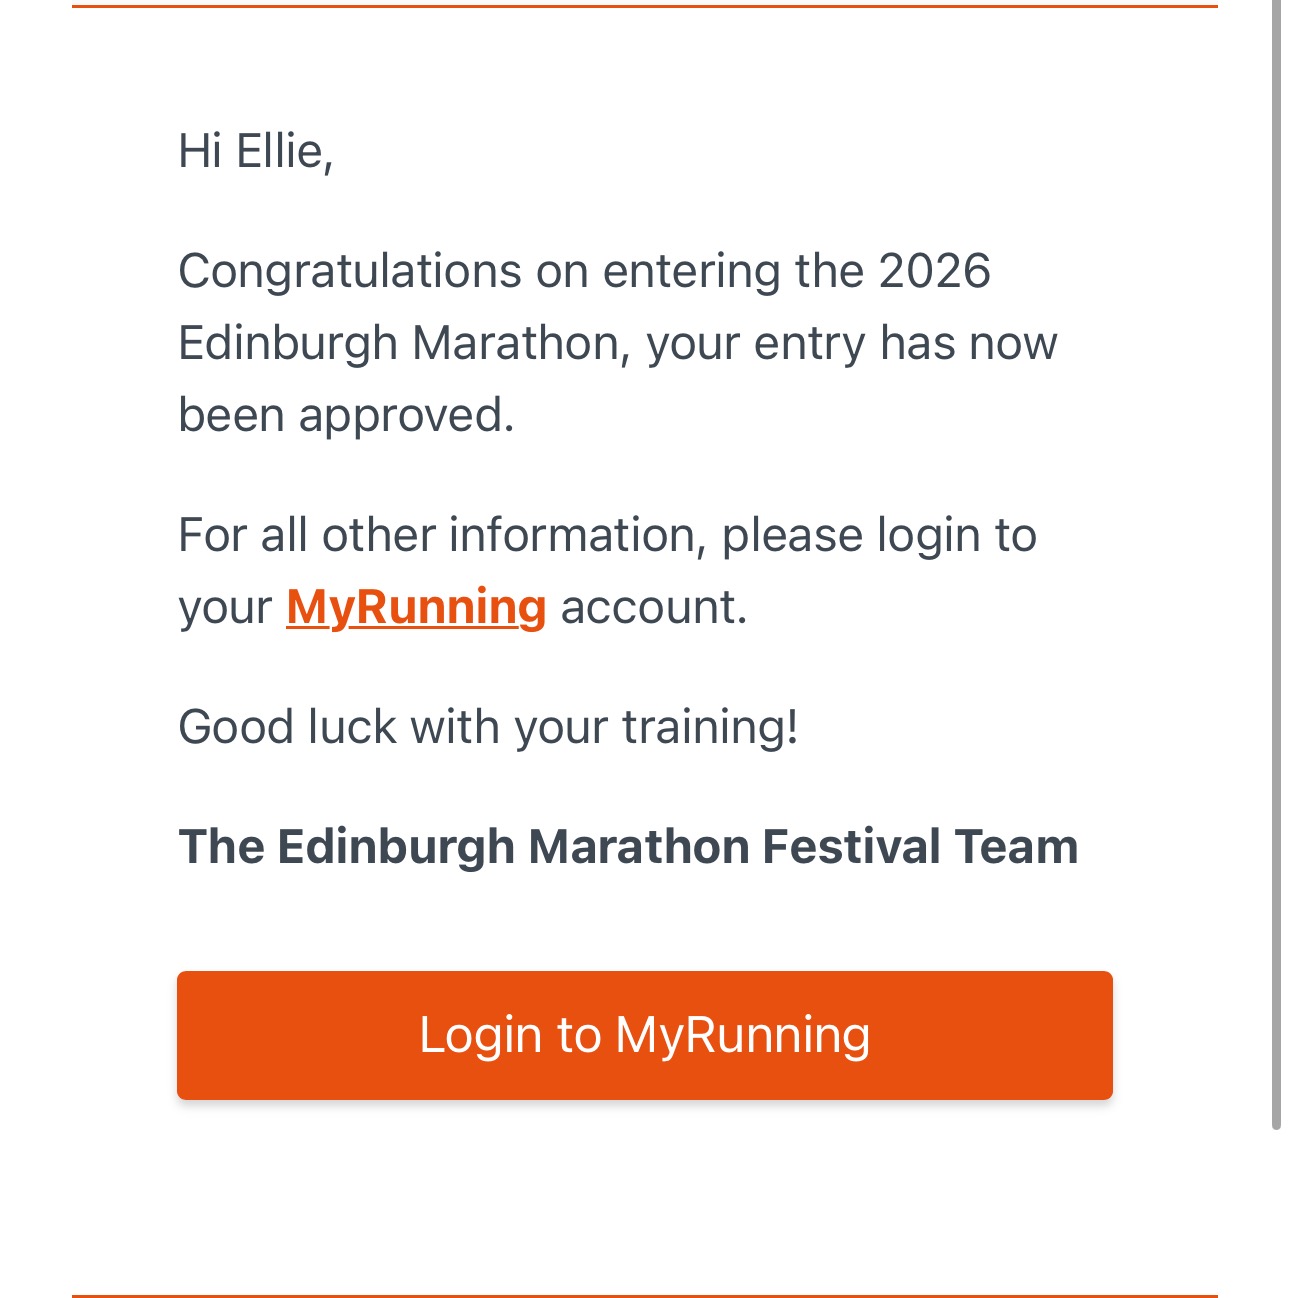
Task: Click the word Team ending the signature
Action: pyautogui.click(x=1016, y=847)
